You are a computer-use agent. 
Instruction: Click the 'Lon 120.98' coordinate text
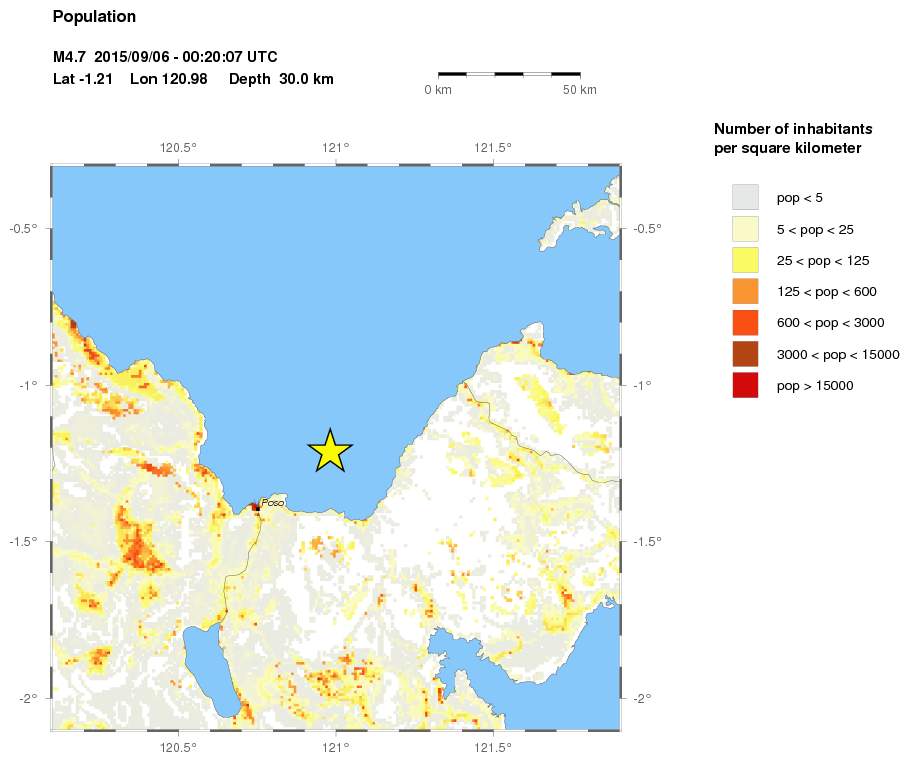pos(168,79)
